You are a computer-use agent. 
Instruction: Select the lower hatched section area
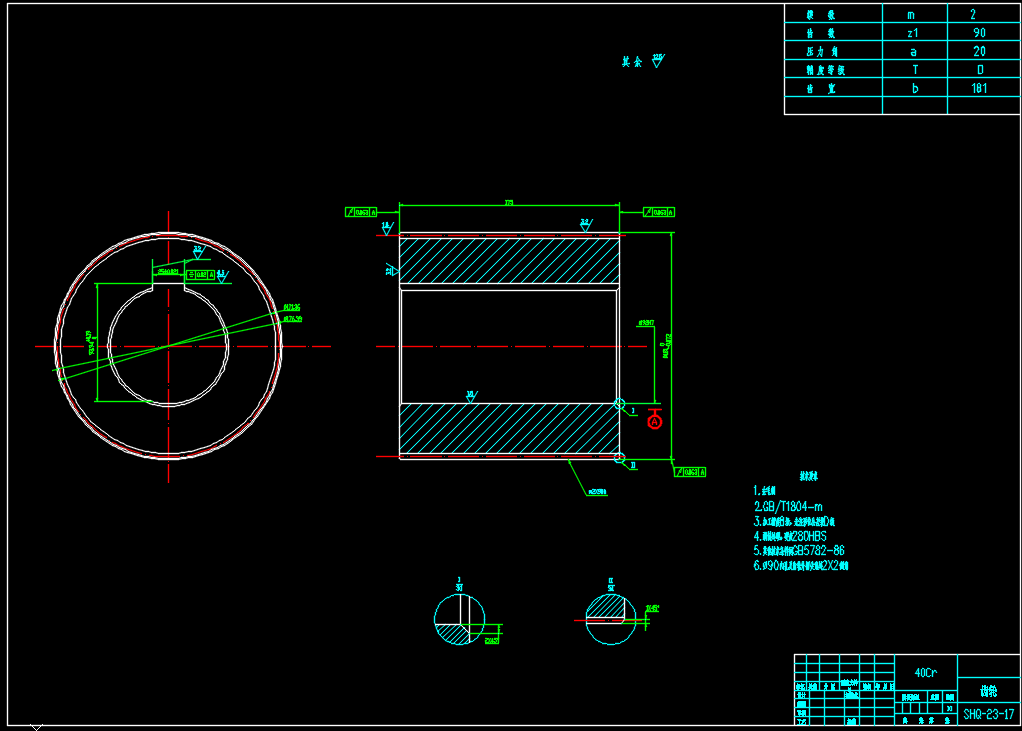pos(509,428)
